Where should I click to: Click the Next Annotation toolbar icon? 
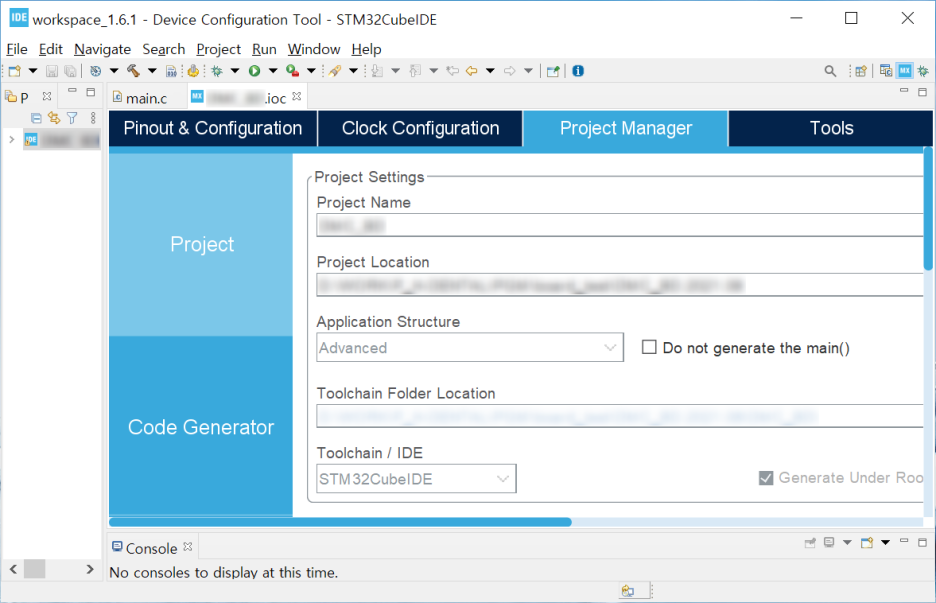coord(377,71)
